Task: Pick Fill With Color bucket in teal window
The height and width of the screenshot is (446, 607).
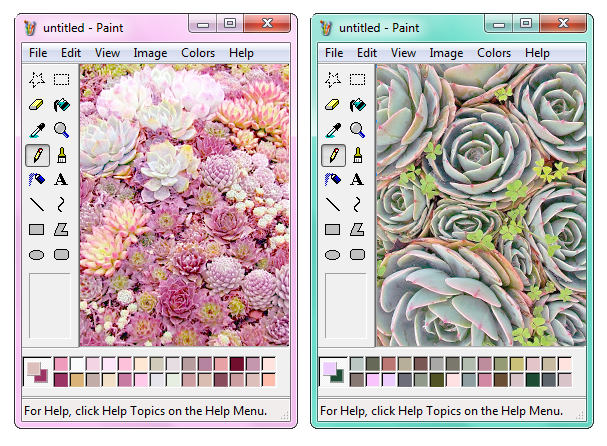Action: 357,105
